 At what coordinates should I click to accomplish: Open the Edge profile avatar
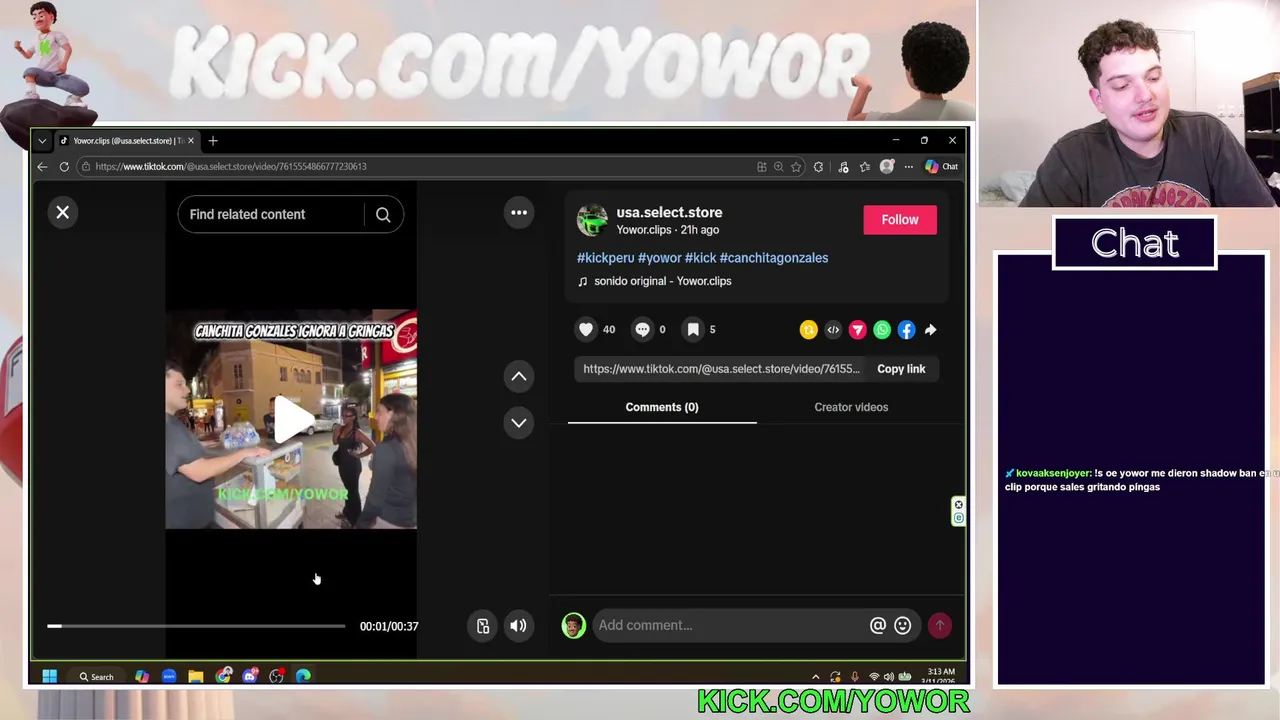coord(886,167)
